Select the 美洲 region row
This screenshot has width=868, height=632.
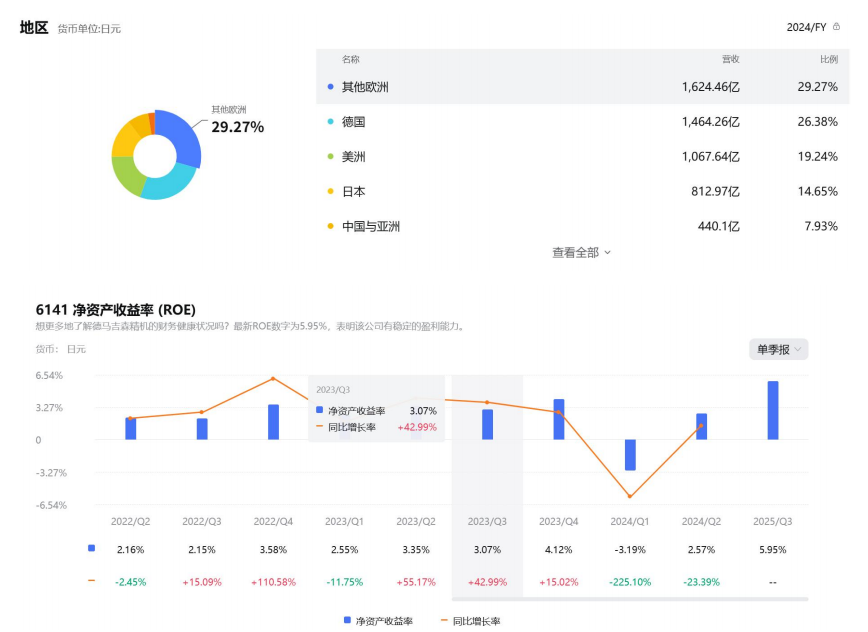tap(582, 157)
